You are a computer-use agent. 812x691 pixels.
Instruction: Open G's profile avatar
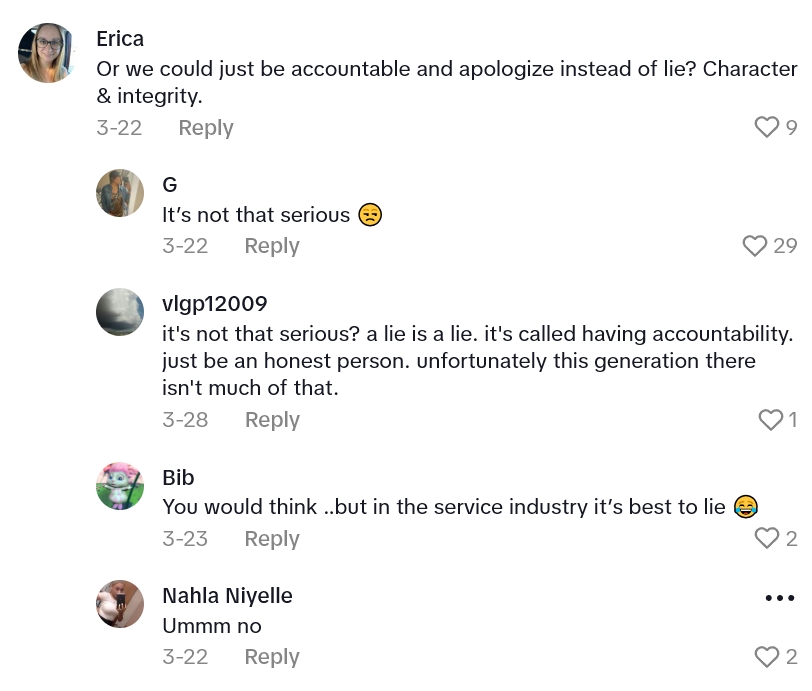pyautogui.click(x=120, y=193)
